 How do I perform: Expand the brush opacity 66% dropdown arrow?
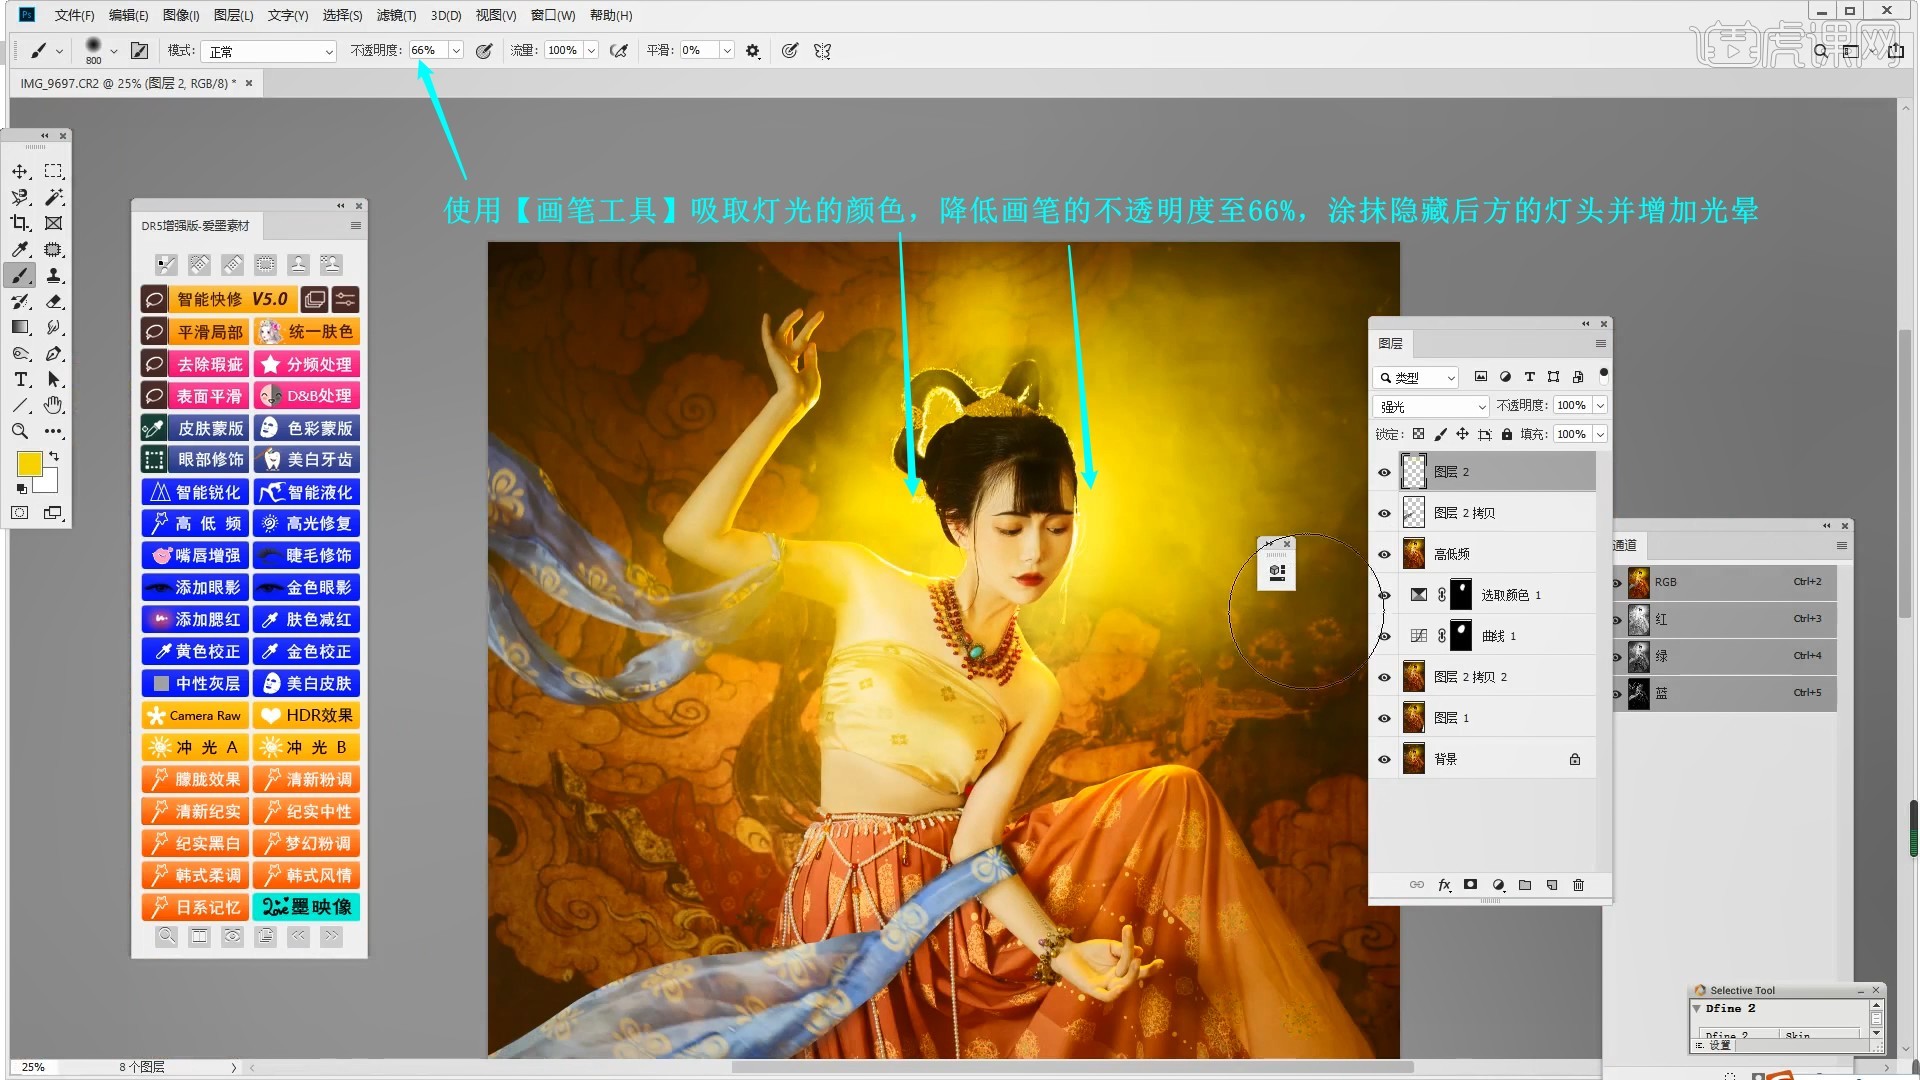click(x=456, y=51)
